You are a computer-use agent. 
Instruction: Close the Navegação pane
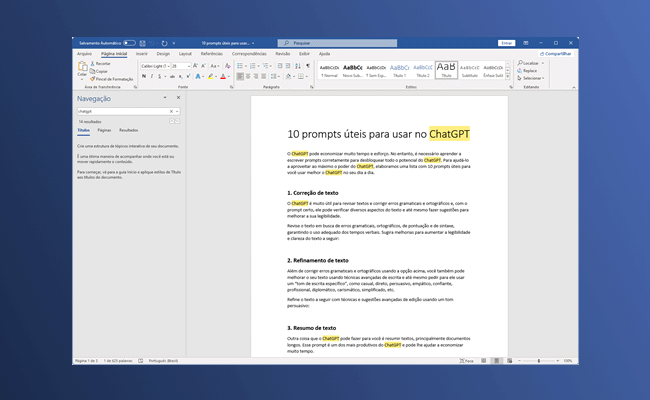click(179, 98)
